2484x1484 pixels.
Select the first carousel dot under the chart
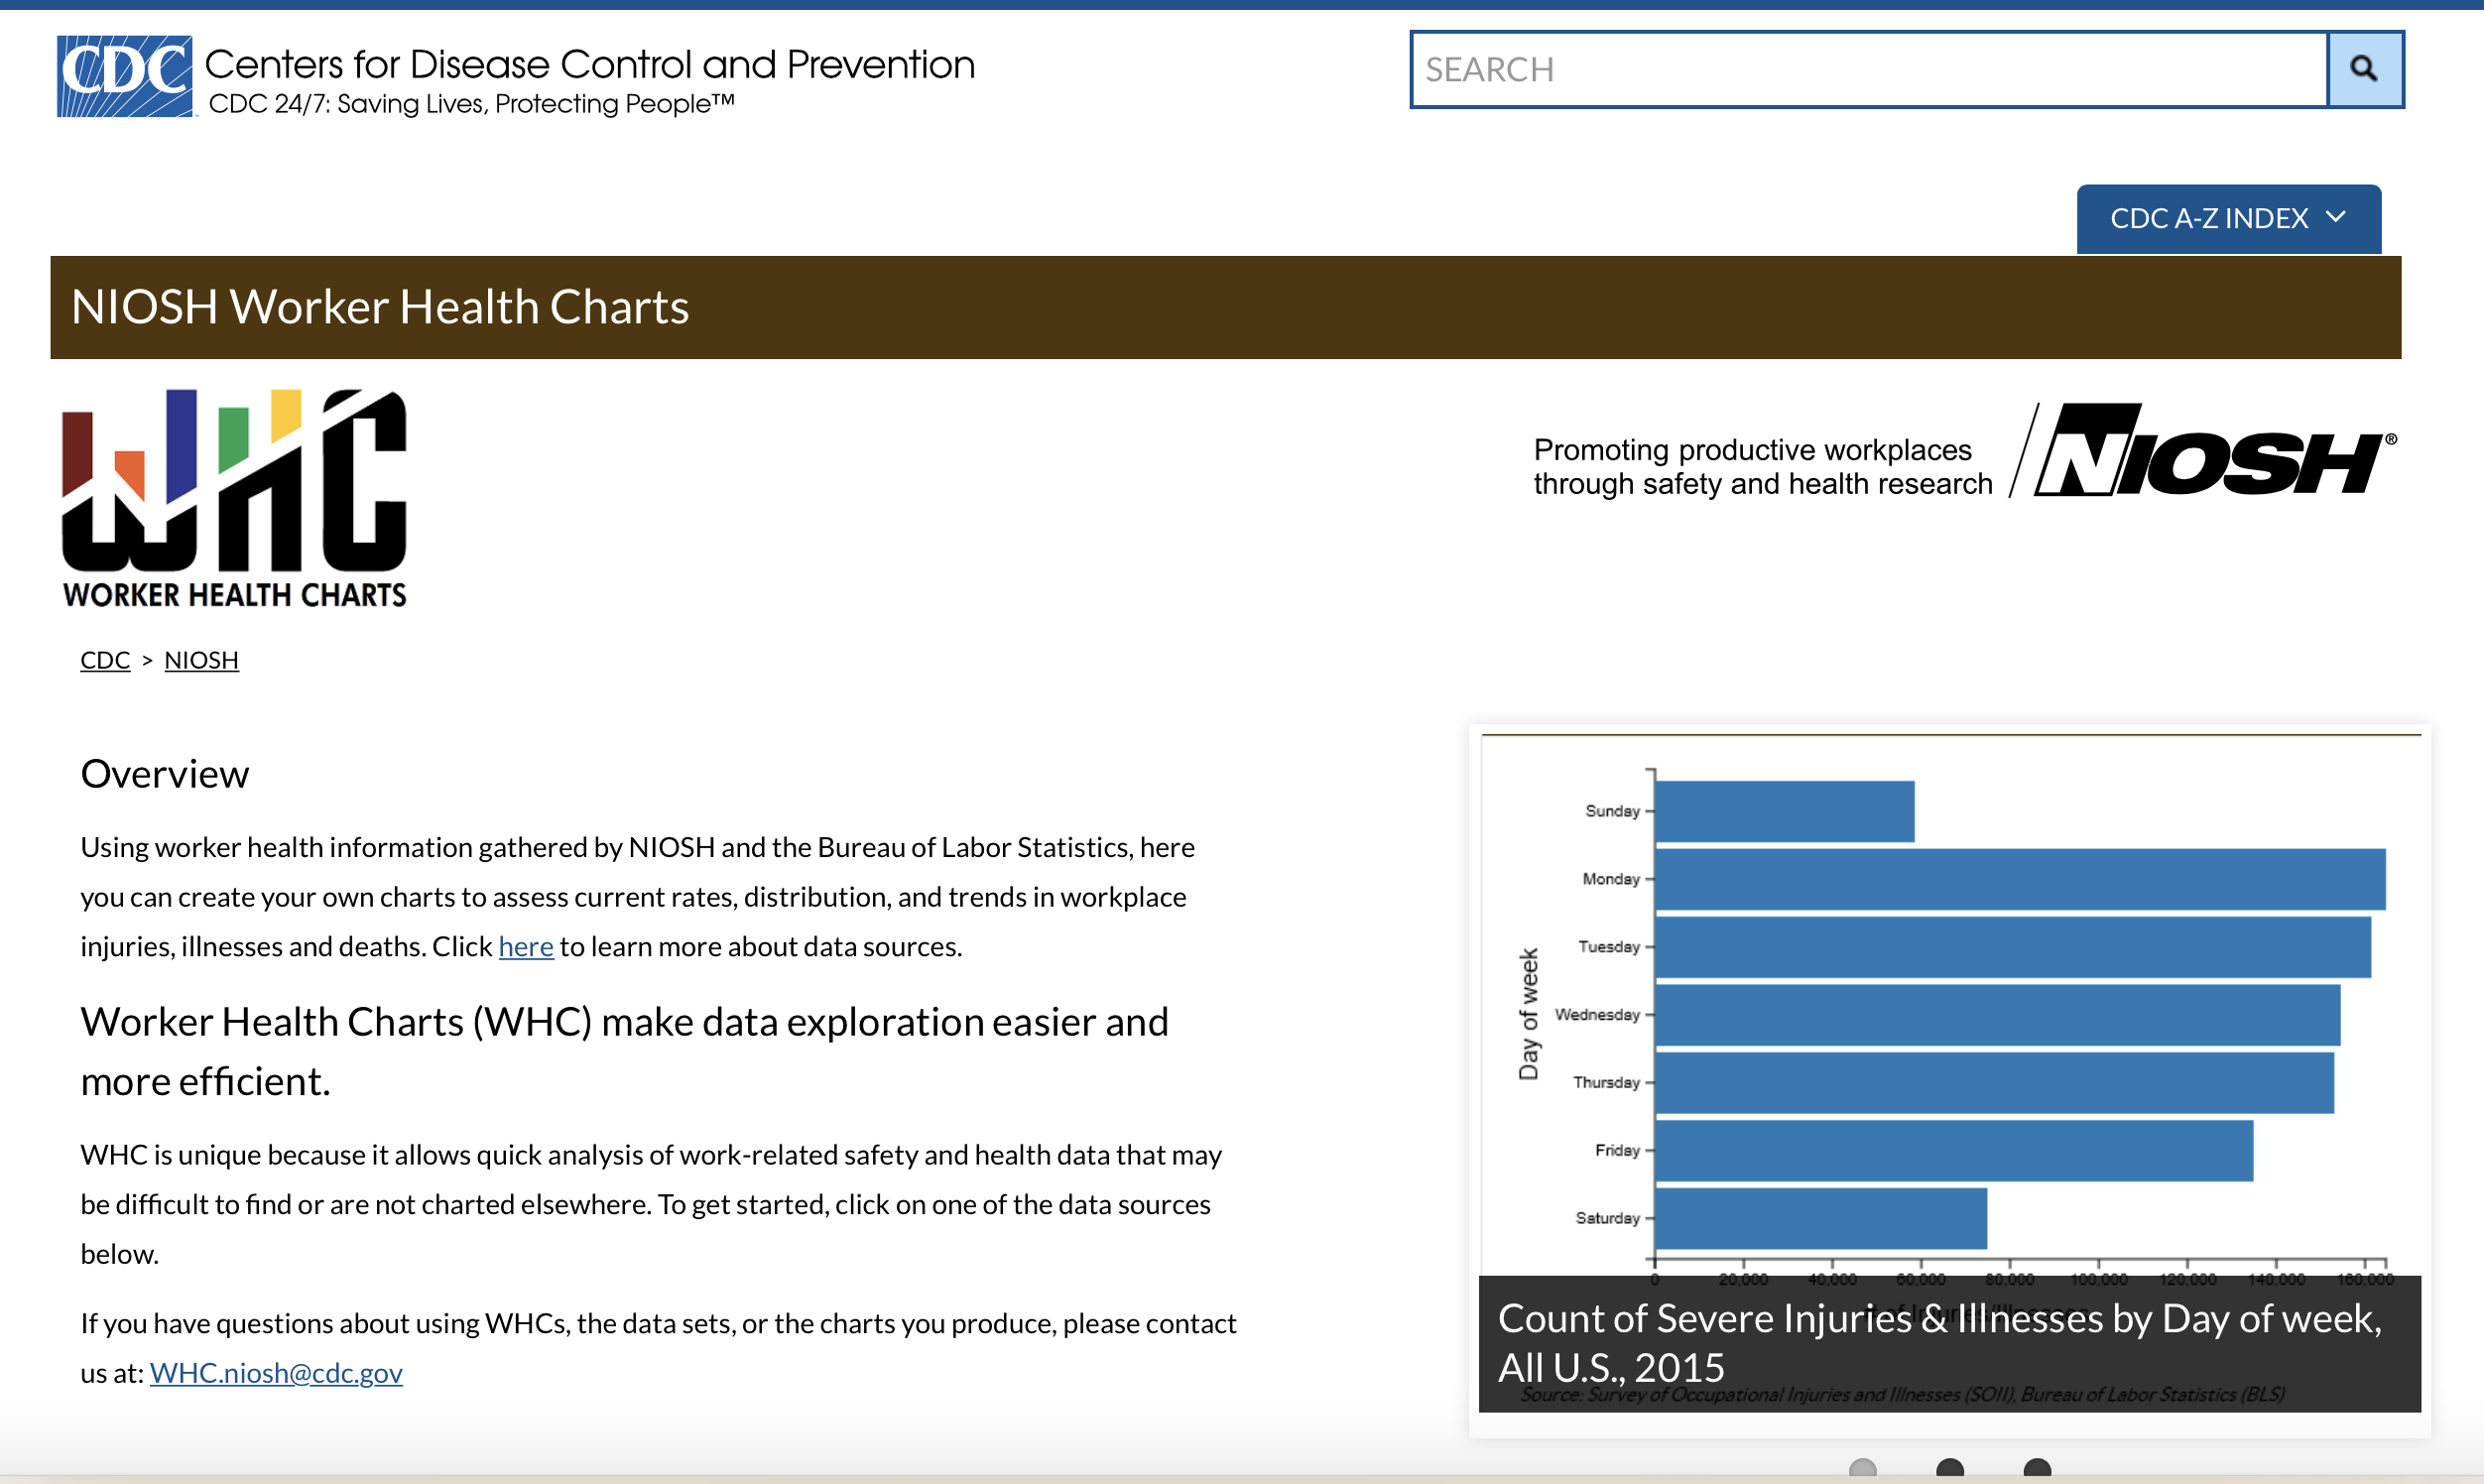(1862, 1470)
